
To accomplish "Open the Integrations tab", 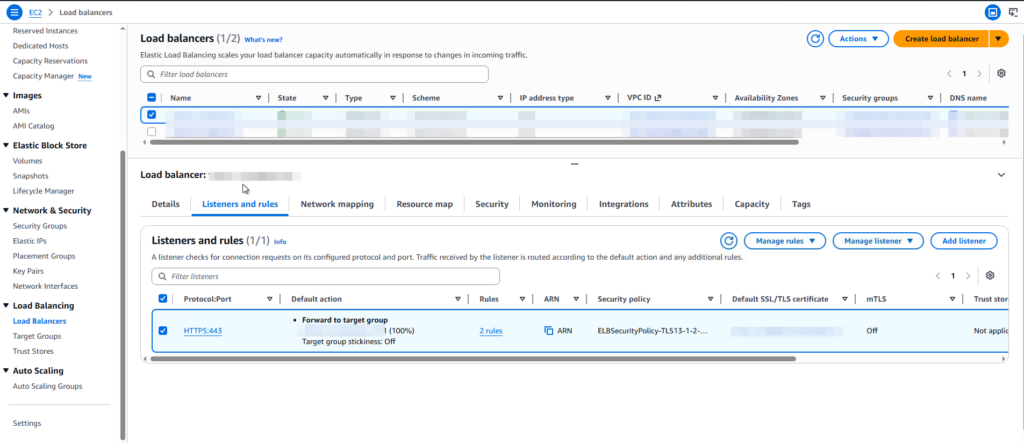I will click(624, 204).
